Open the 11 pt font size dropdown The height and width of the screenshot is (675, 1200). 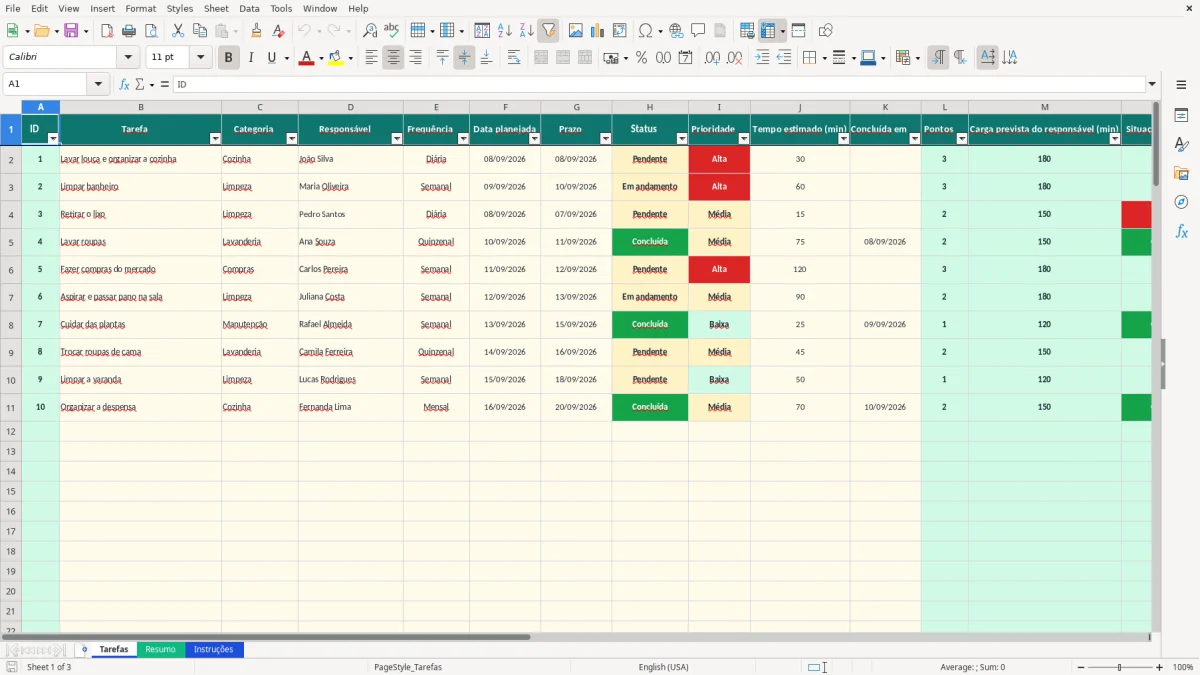coord(201,58)
